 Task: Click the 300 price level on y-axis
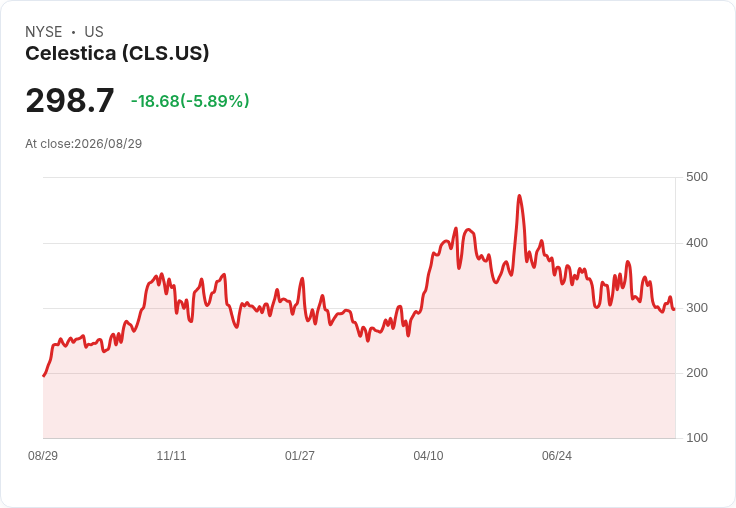[697, 308]
